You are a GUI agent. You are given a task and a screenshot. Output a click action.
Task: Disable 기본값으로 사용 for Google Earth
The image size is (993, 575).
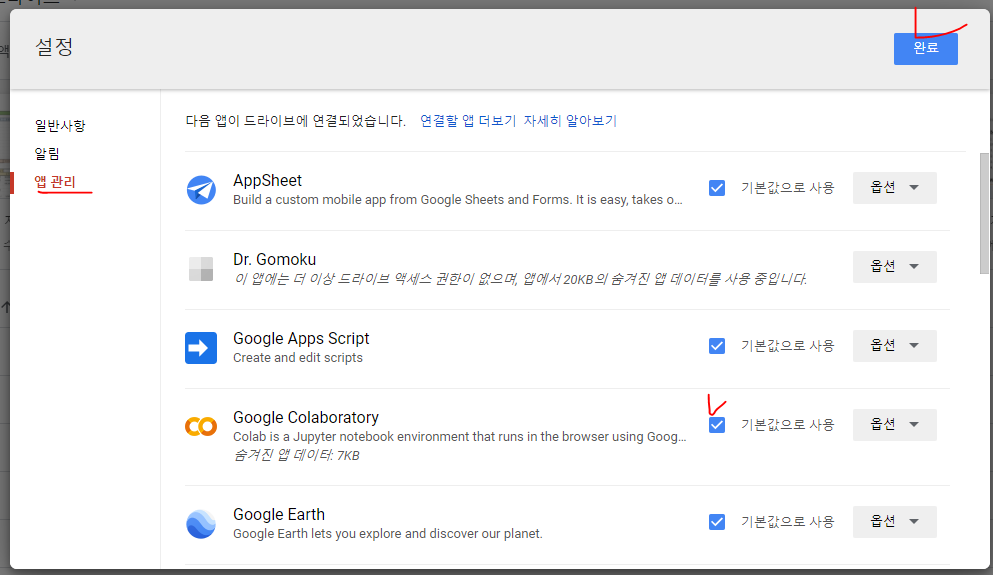pyautogui.click(x=717, y=522)
